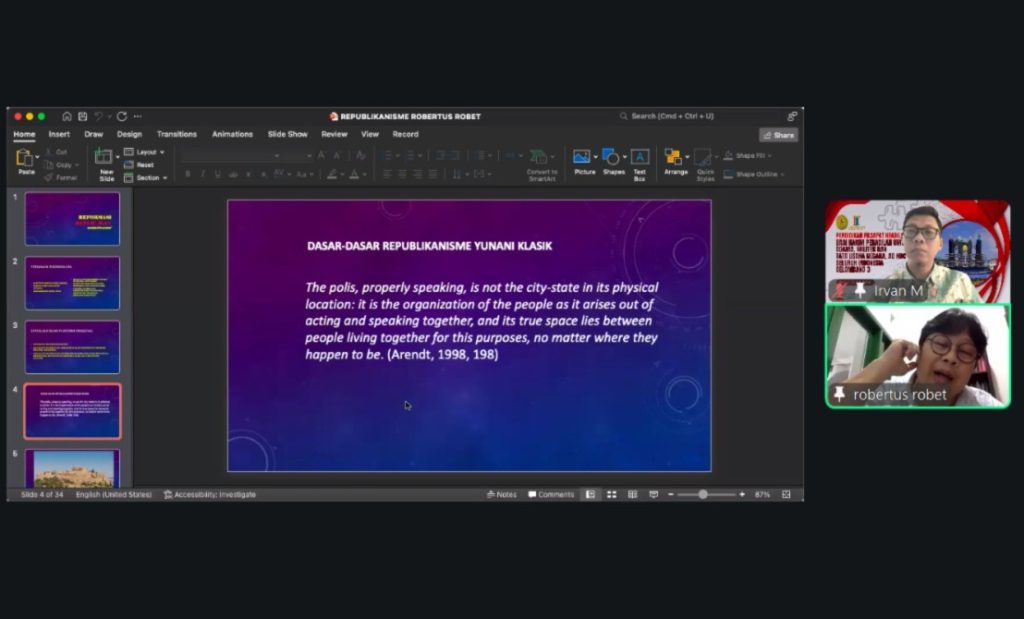
Task: Click the Home icon in title bar
Action: [67, 116]
